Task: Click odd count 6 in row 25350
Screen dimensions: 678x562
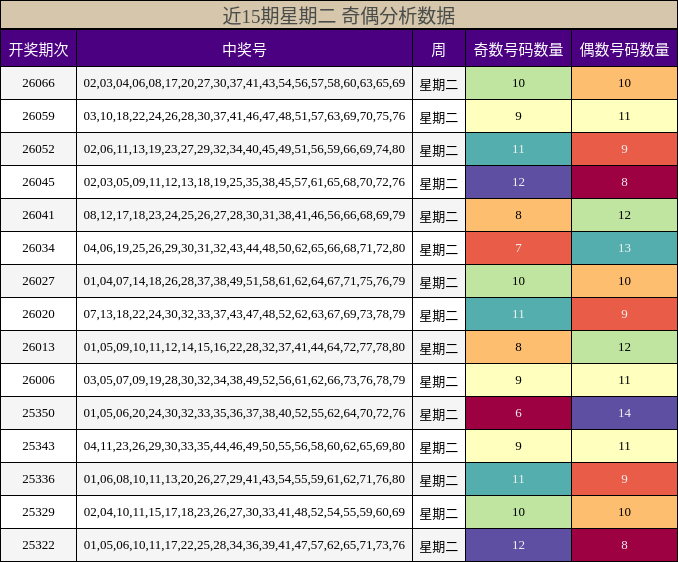Action: click(518, 413)
